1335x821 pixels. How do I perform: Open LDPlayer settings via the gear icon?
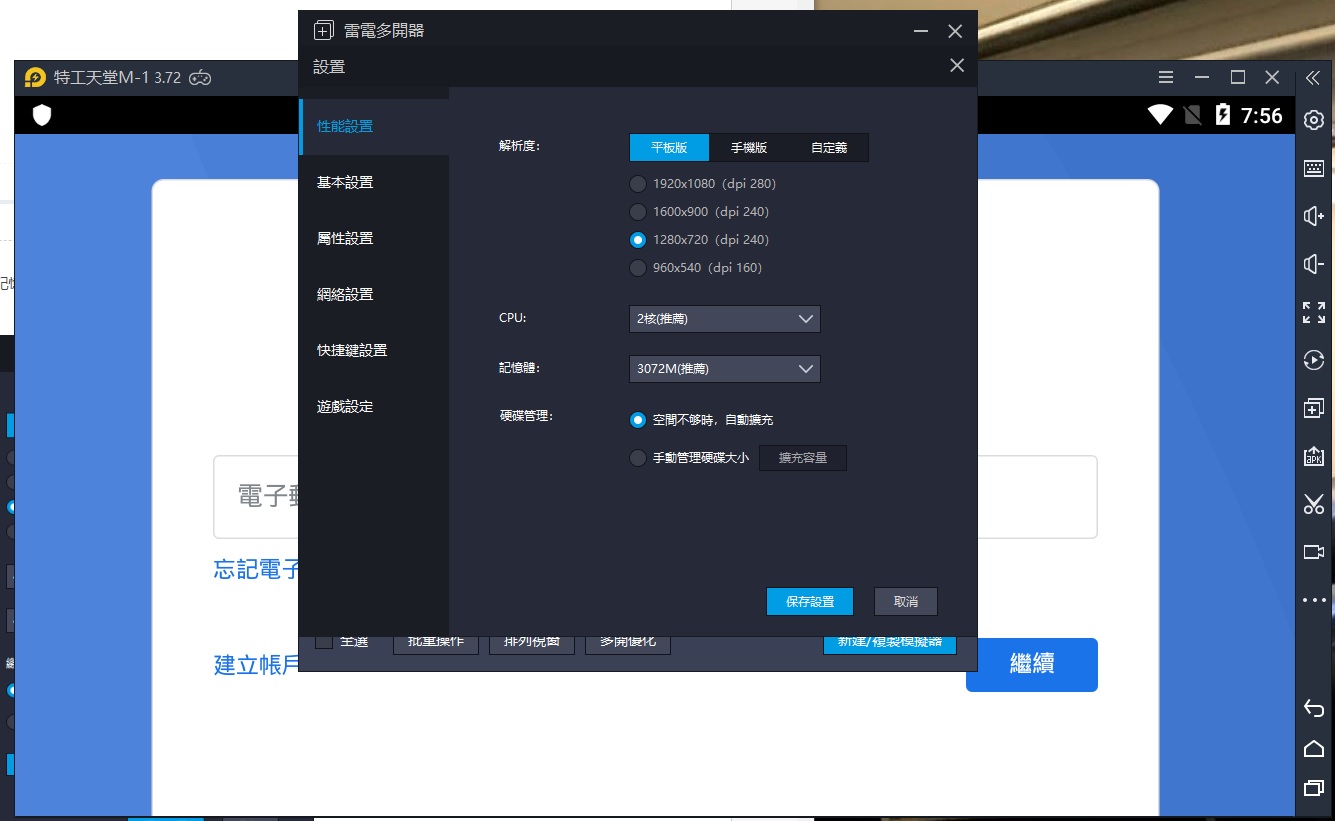(x=1314, y=119)
